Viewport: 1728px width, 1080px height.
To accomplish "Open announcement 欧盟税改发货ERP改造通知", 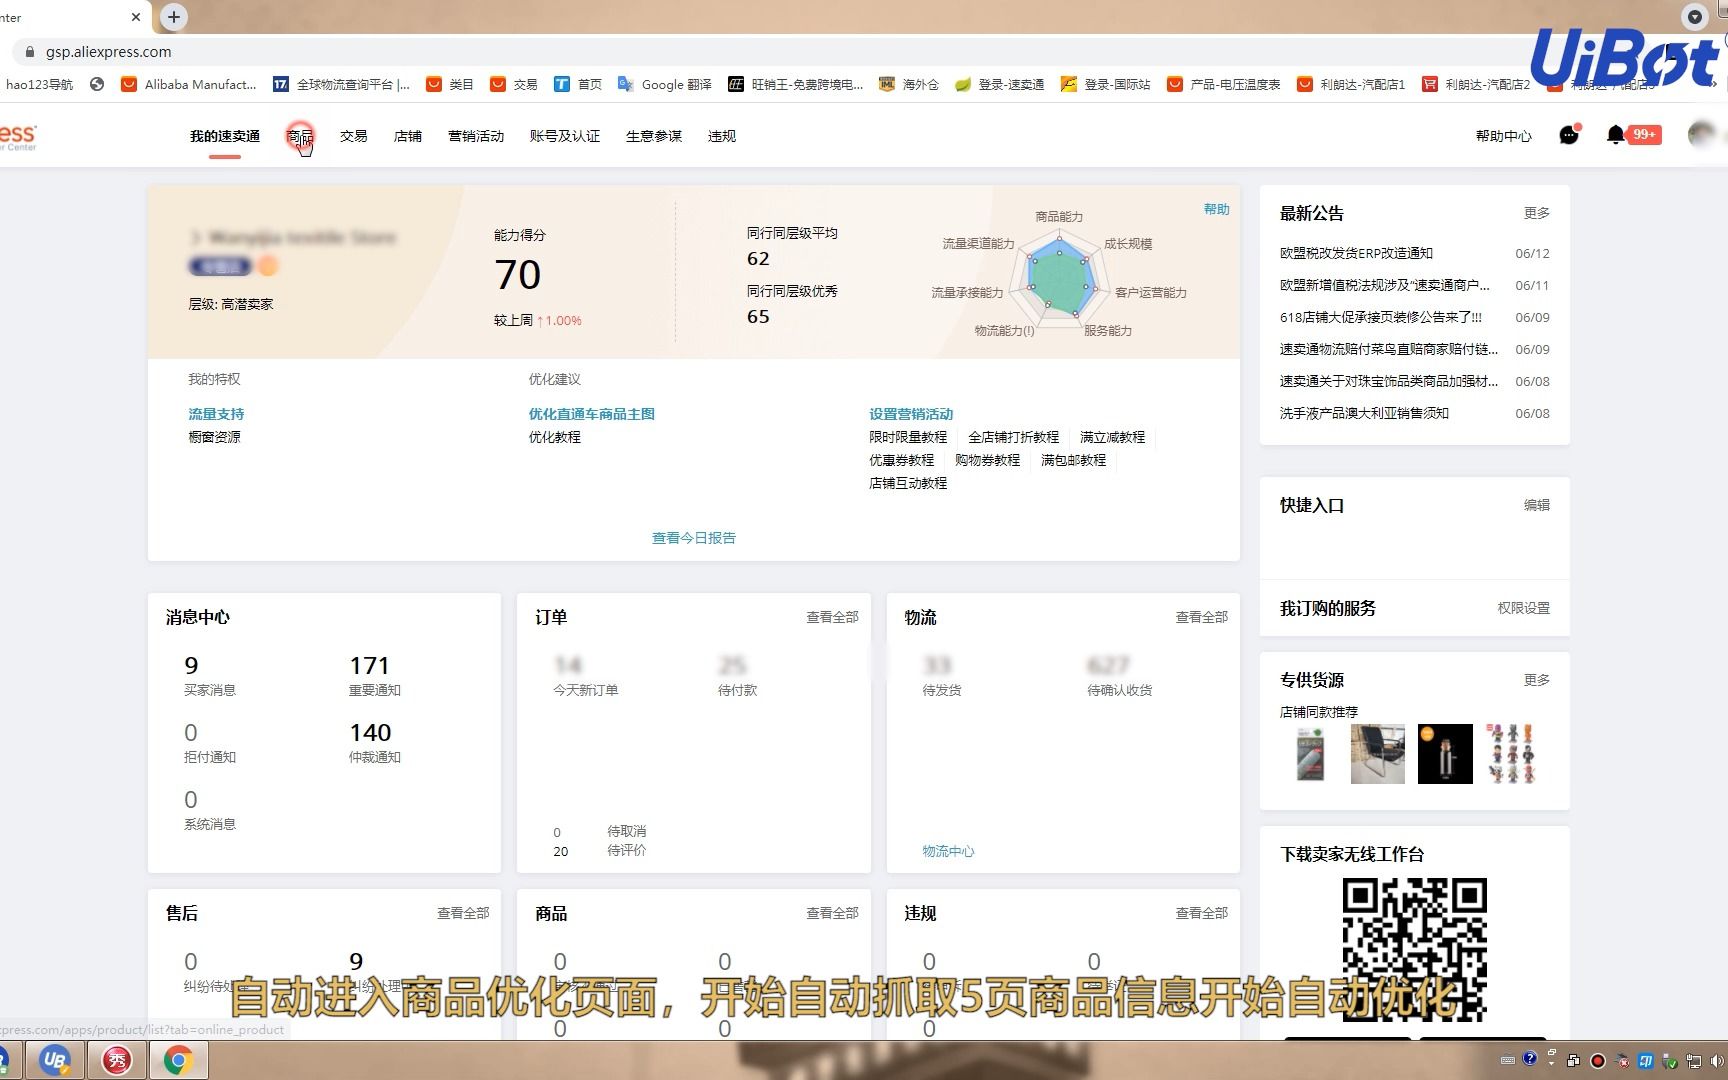I will pos(1356,253).
